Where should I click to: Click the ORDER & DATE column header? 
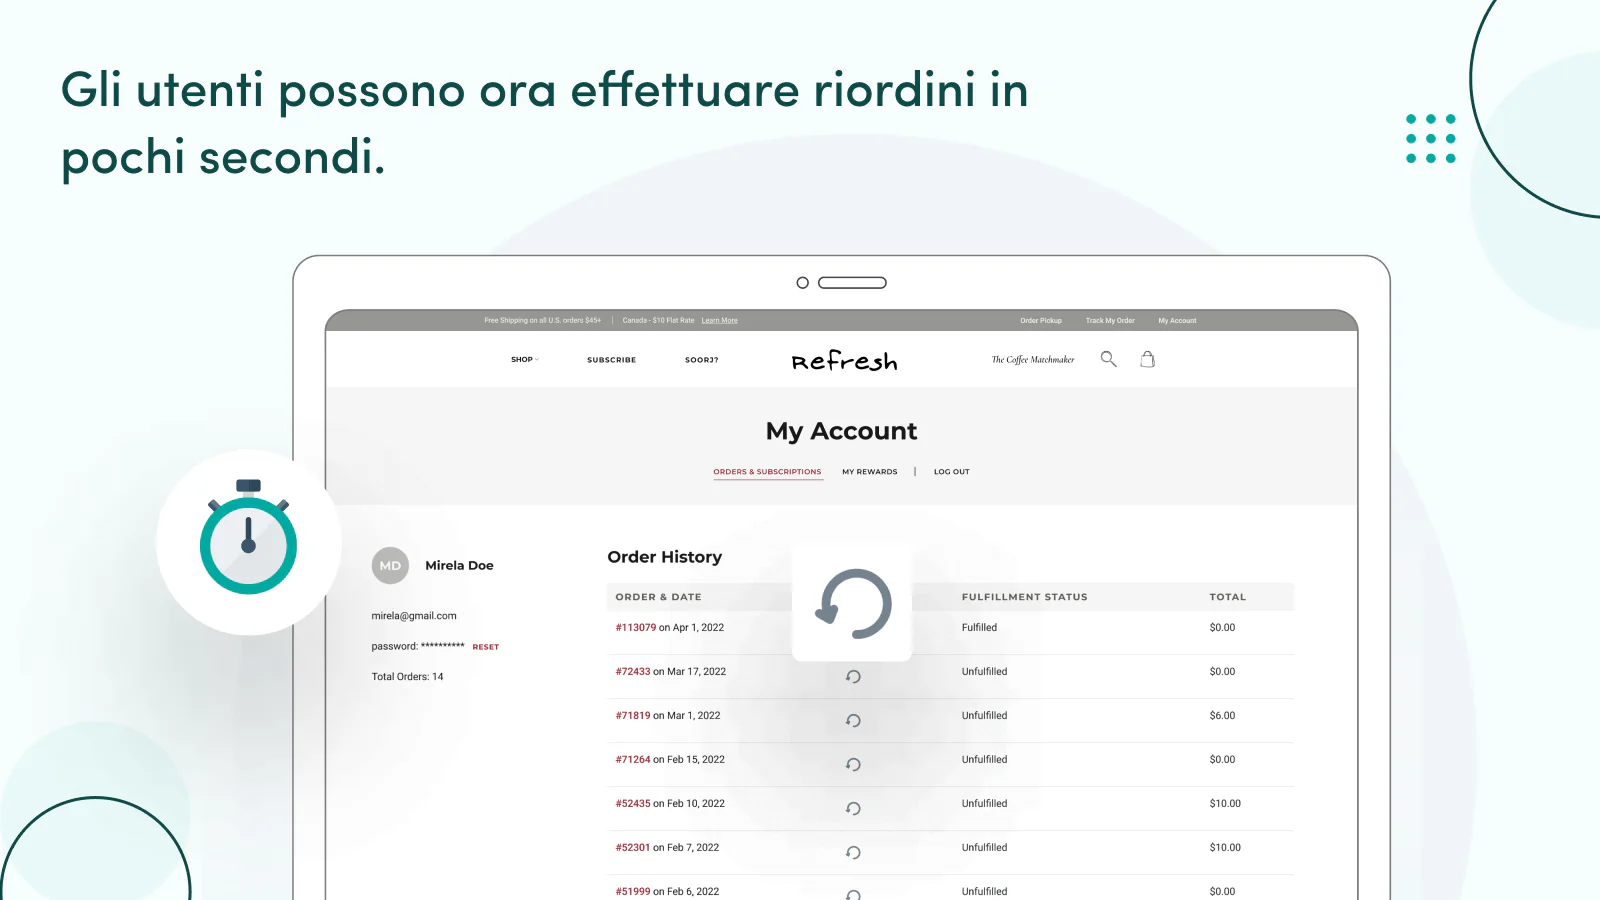pyautogui.click(x=658, y=597)
